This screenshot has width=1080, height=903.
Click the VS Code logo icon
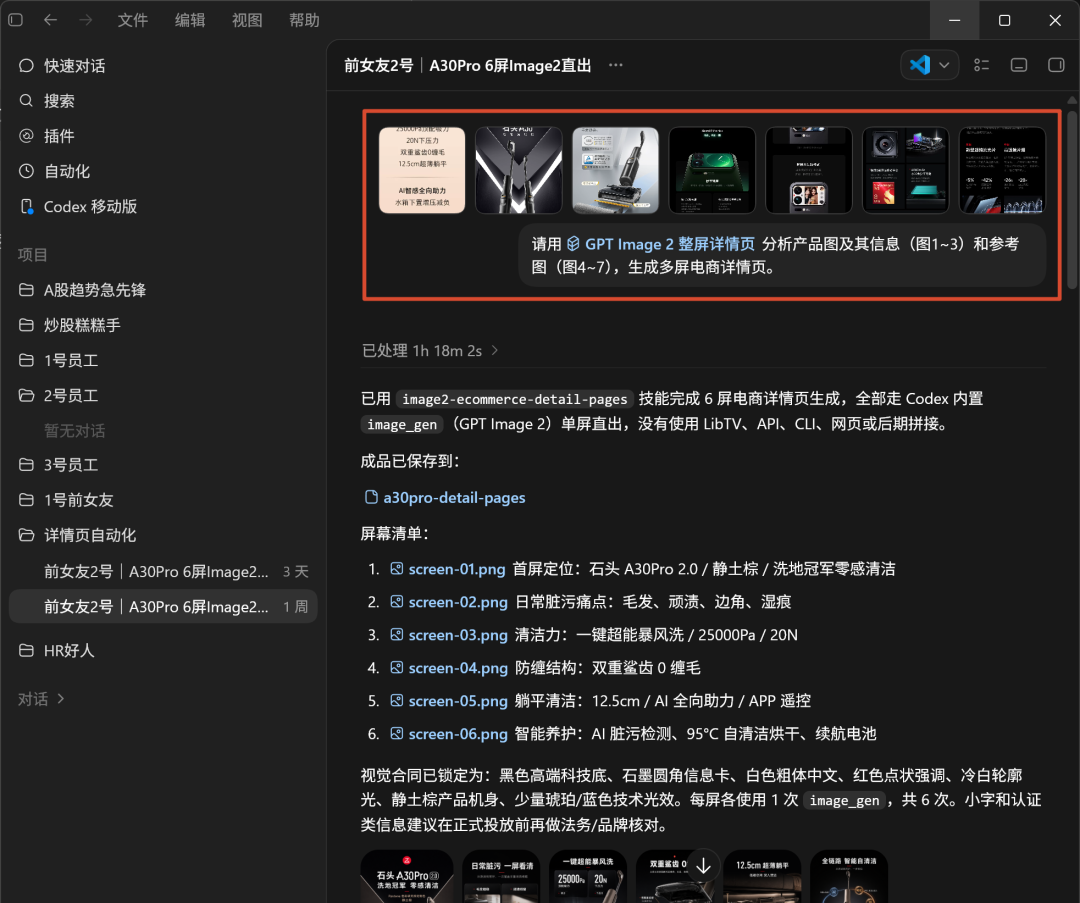point(920,65)
